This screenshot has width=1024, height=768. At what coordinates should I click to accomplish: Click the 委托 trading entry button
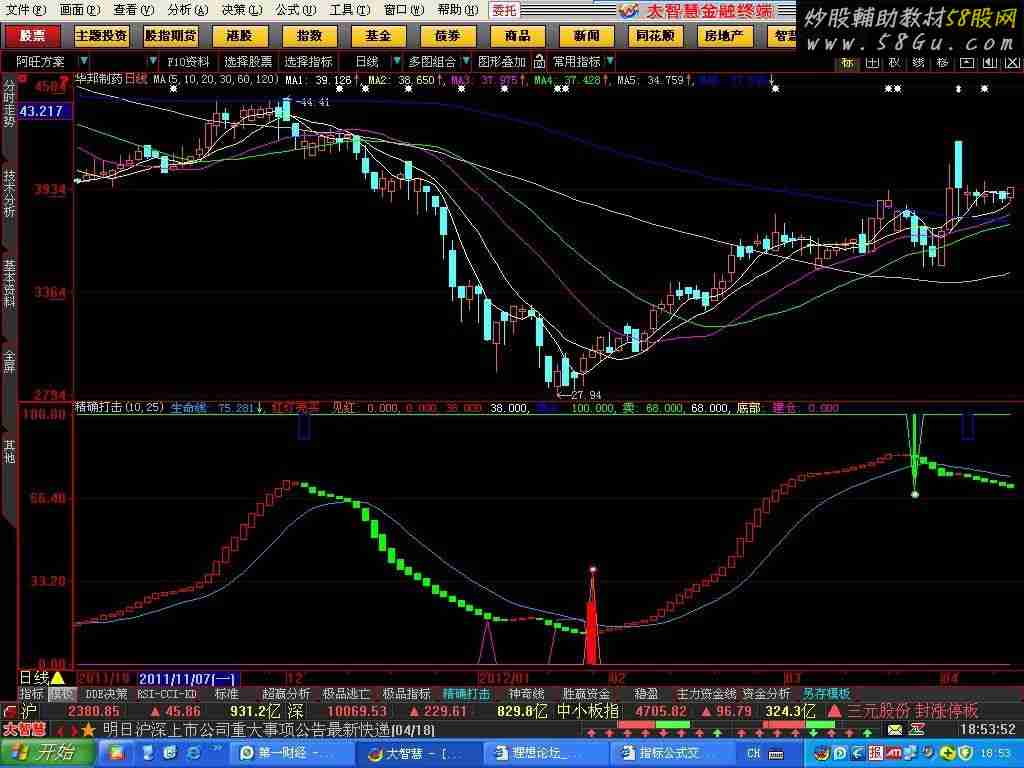point(504,10)
